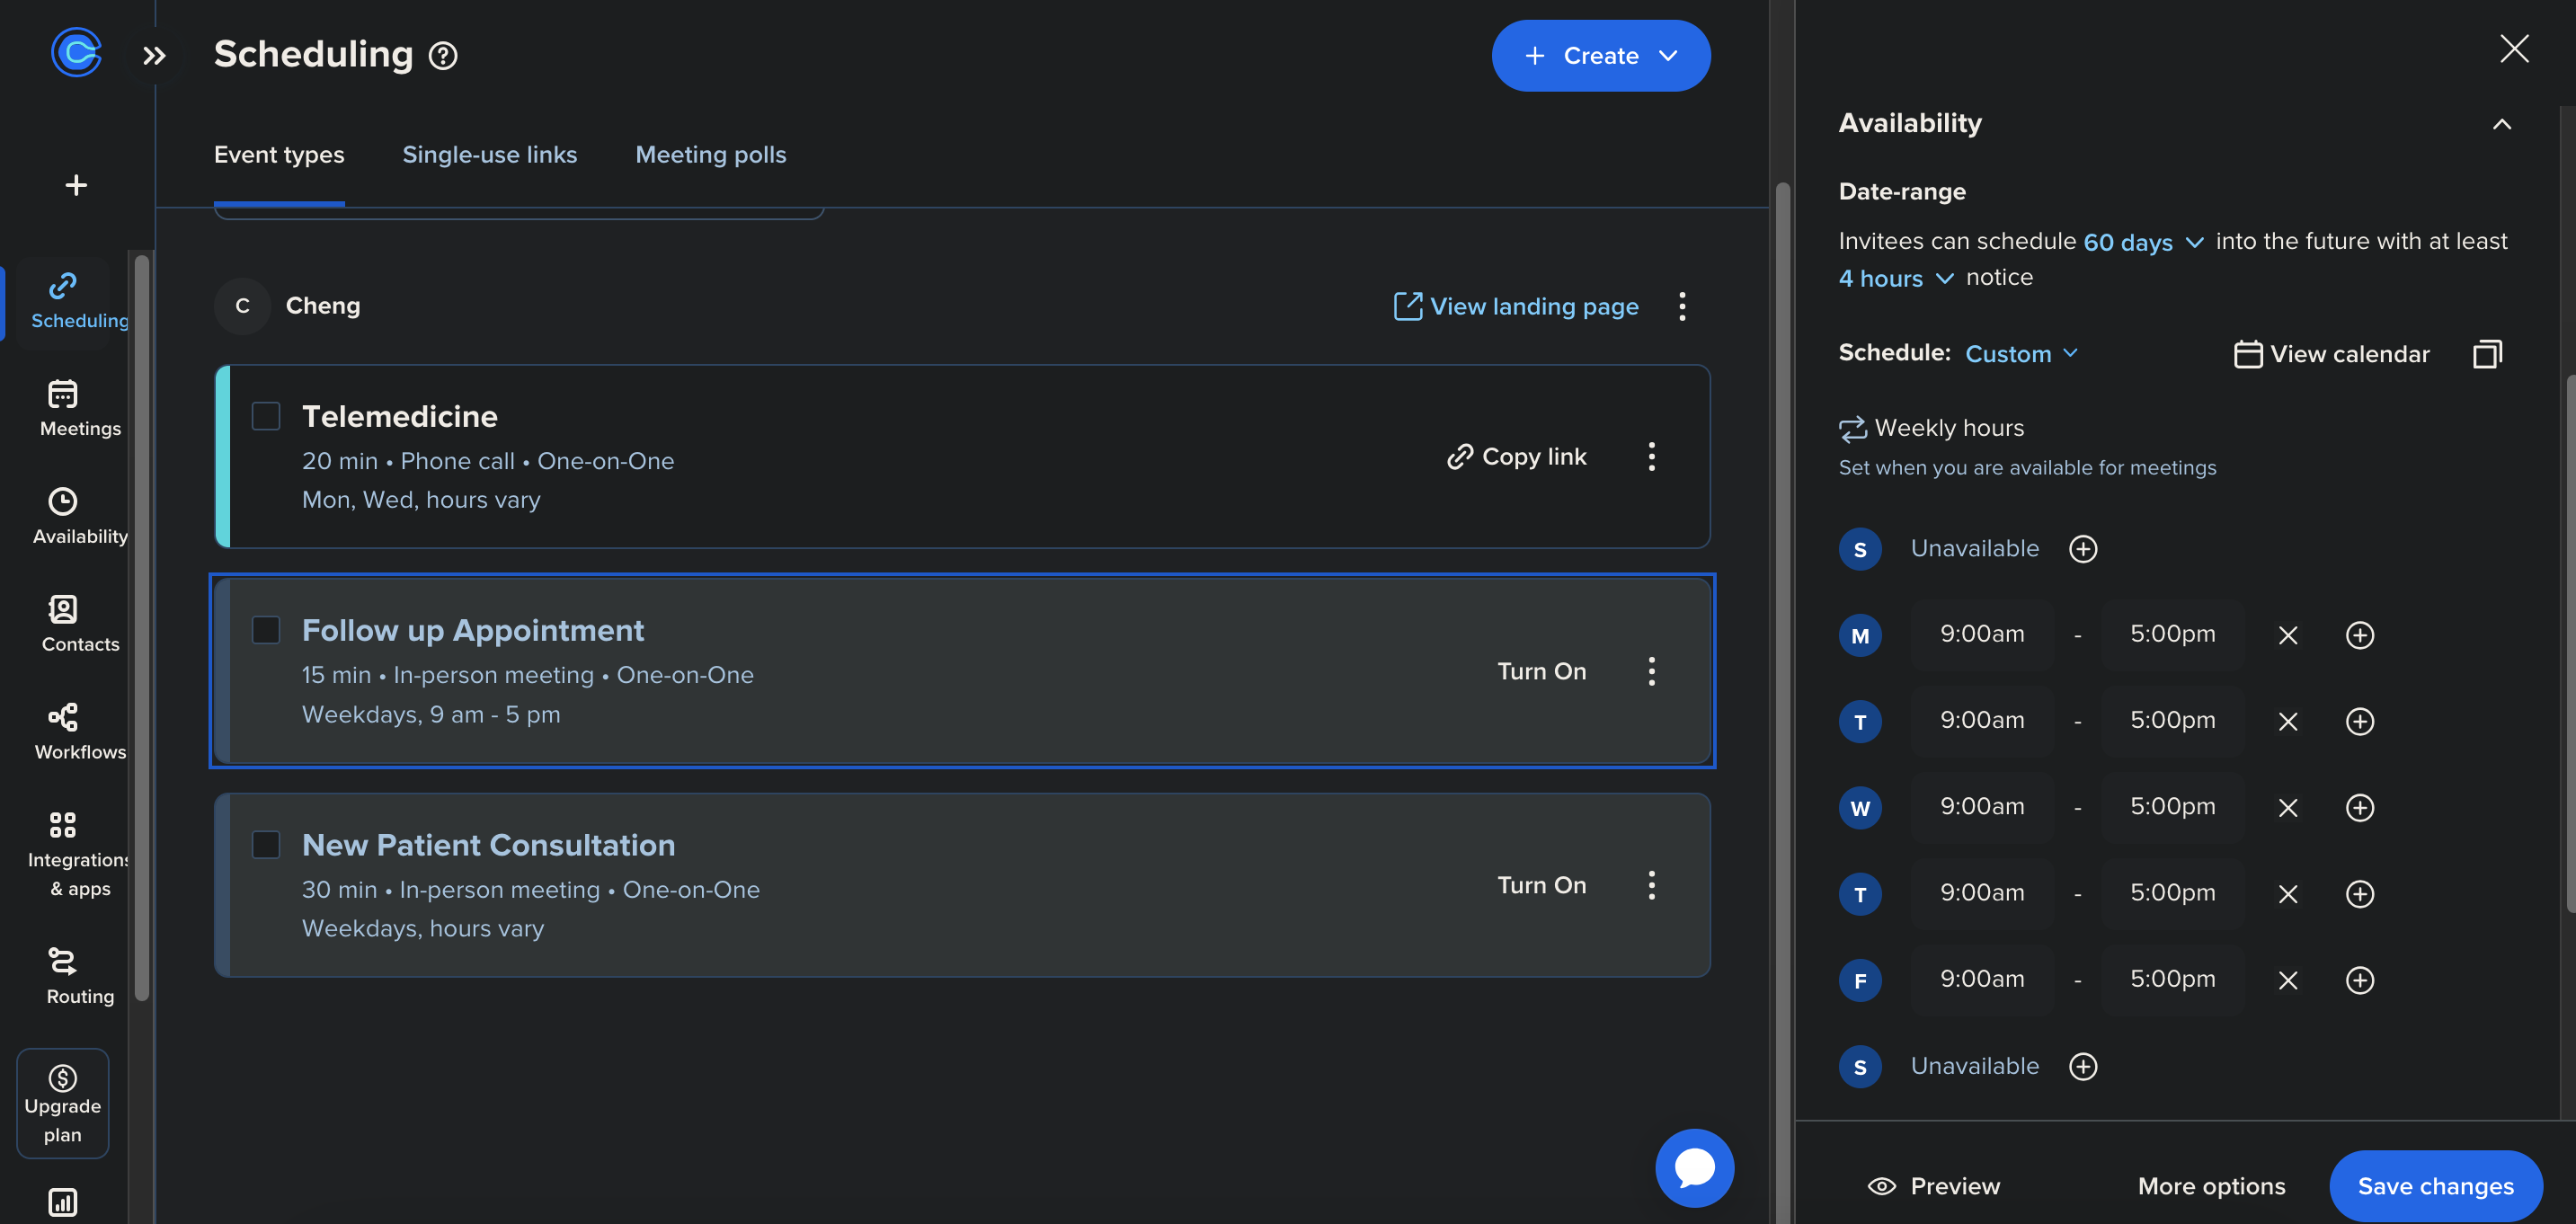Screen dimensions: 2576x1224
Task: Tick the New Patient Consultation checkbox
Action: pyautogui.click(x=266, y=845)
